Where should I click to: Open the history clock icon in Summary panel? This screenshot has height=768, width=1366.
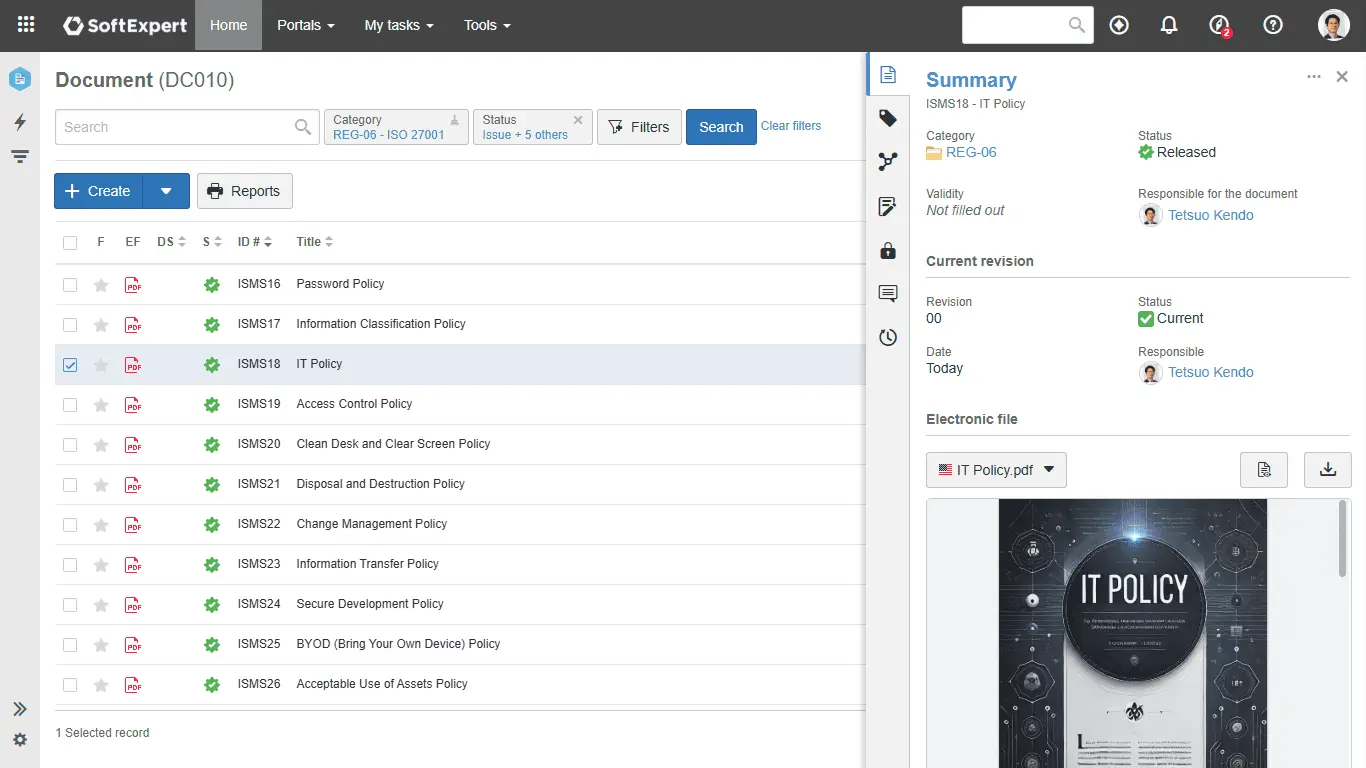click(888, 337)
